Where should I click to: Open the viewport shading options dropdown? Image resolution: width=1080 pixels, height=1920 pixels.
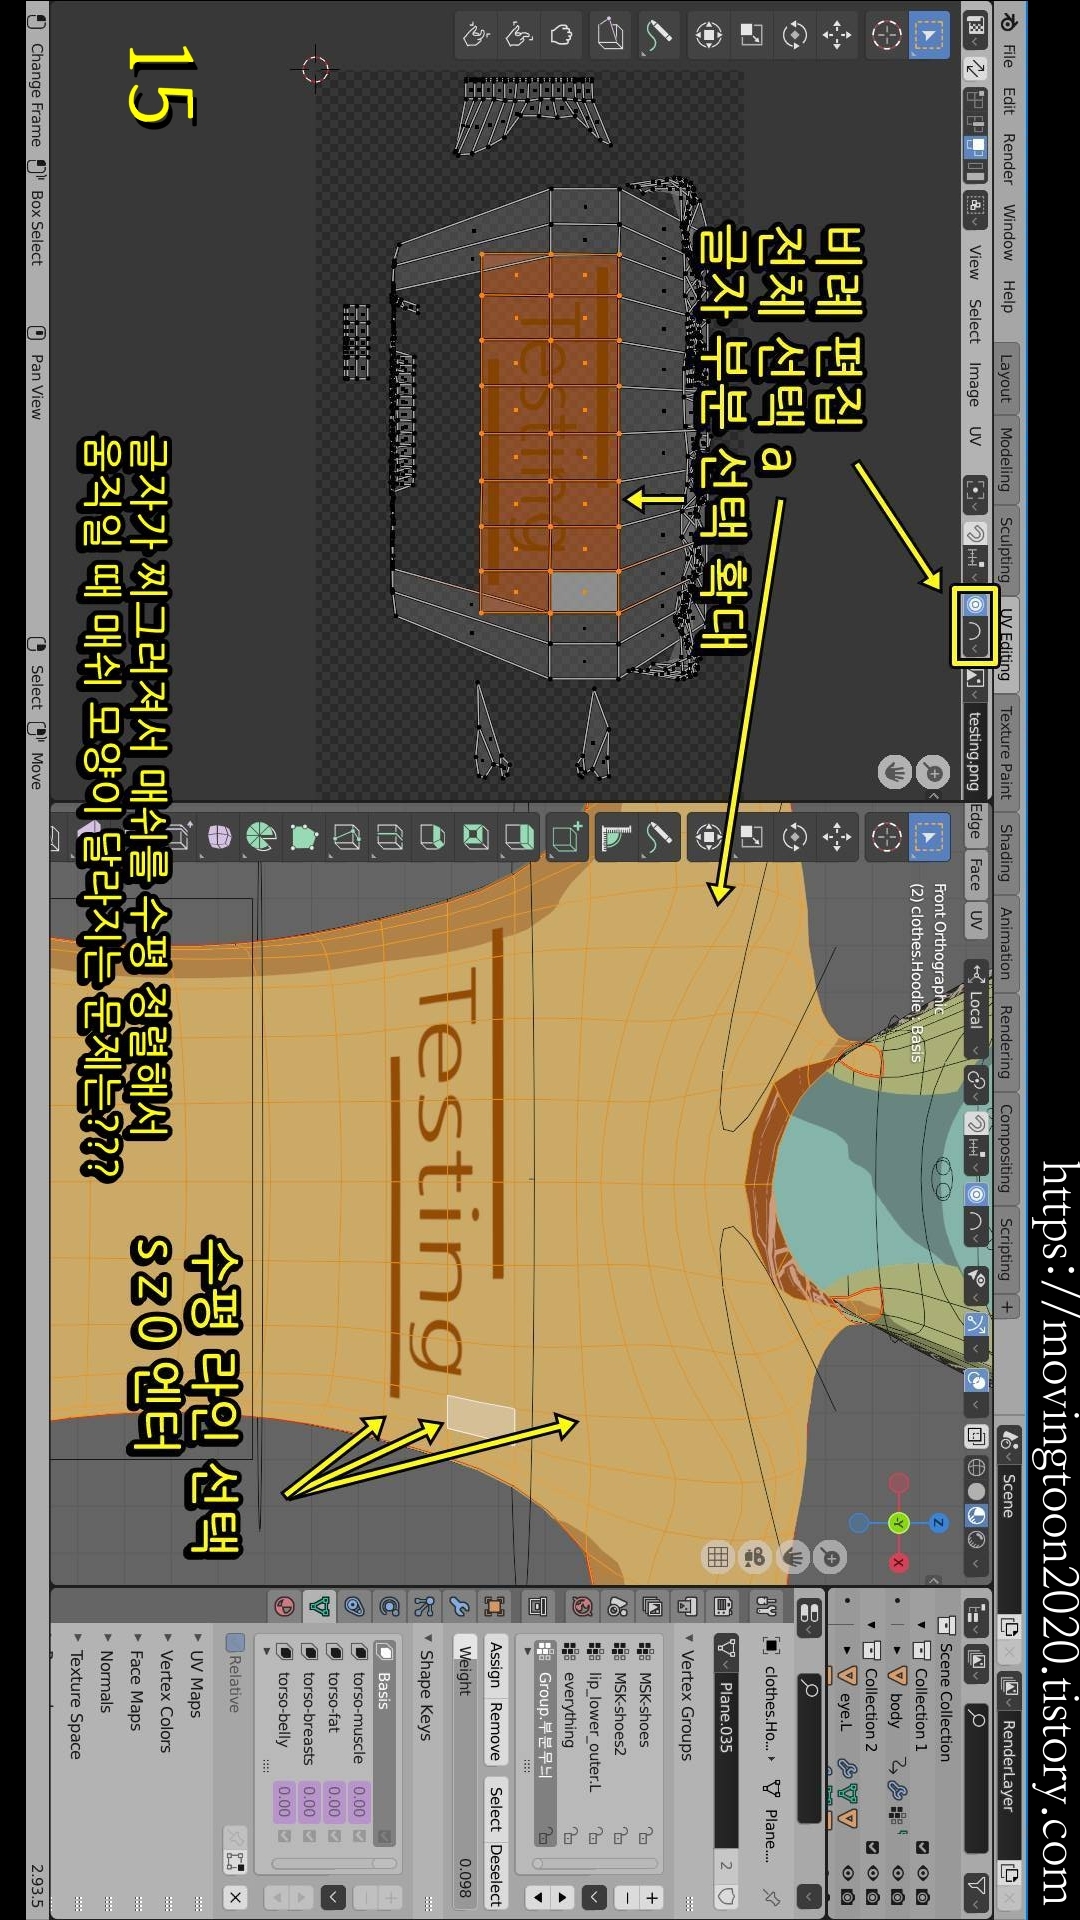976,1564
